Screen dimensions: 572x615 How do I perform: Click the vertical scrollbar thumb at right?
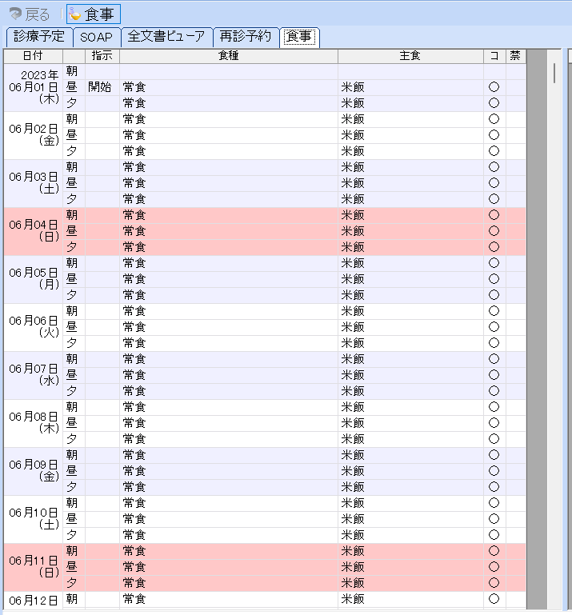click(x=554, y=73)
